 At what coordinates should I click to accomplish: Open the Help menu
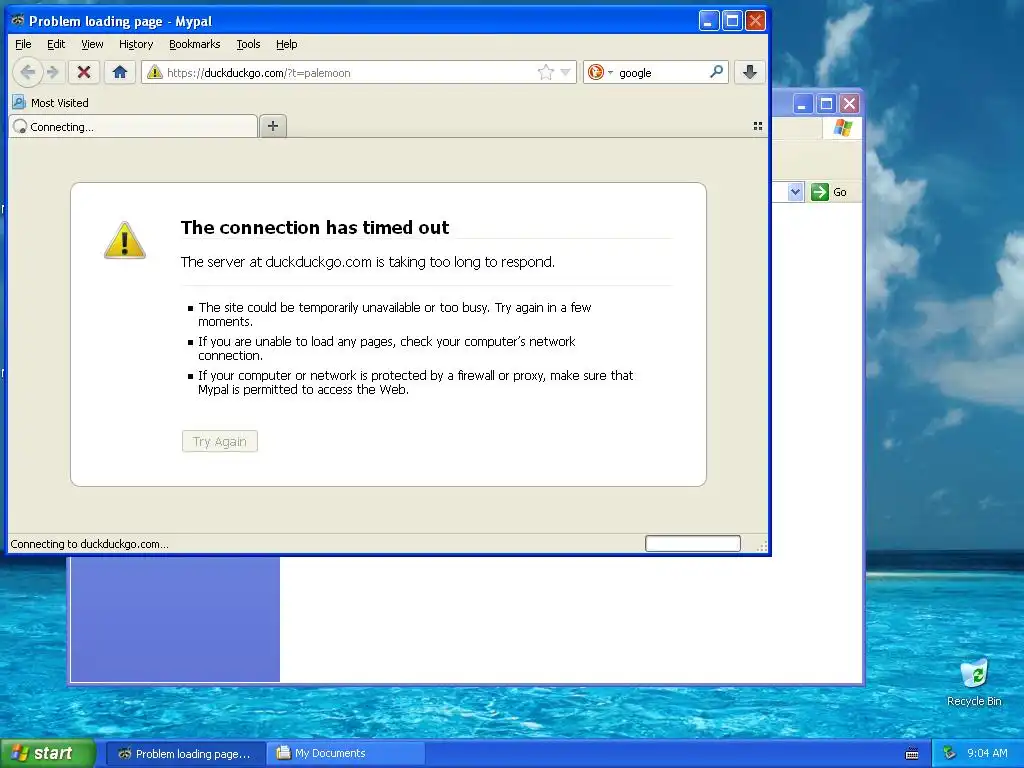pos(286,44)
